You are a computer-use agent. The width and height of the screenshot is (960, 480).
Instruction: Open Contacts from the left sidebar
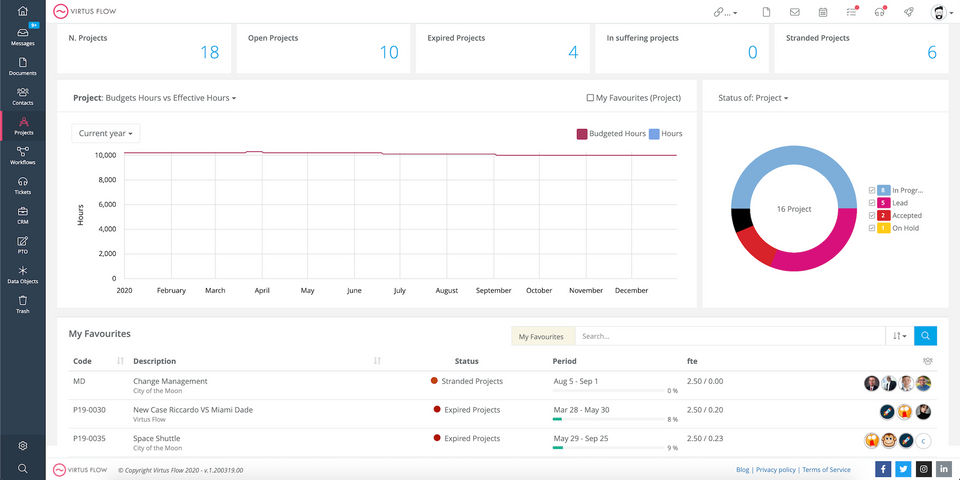click(22, 96)
